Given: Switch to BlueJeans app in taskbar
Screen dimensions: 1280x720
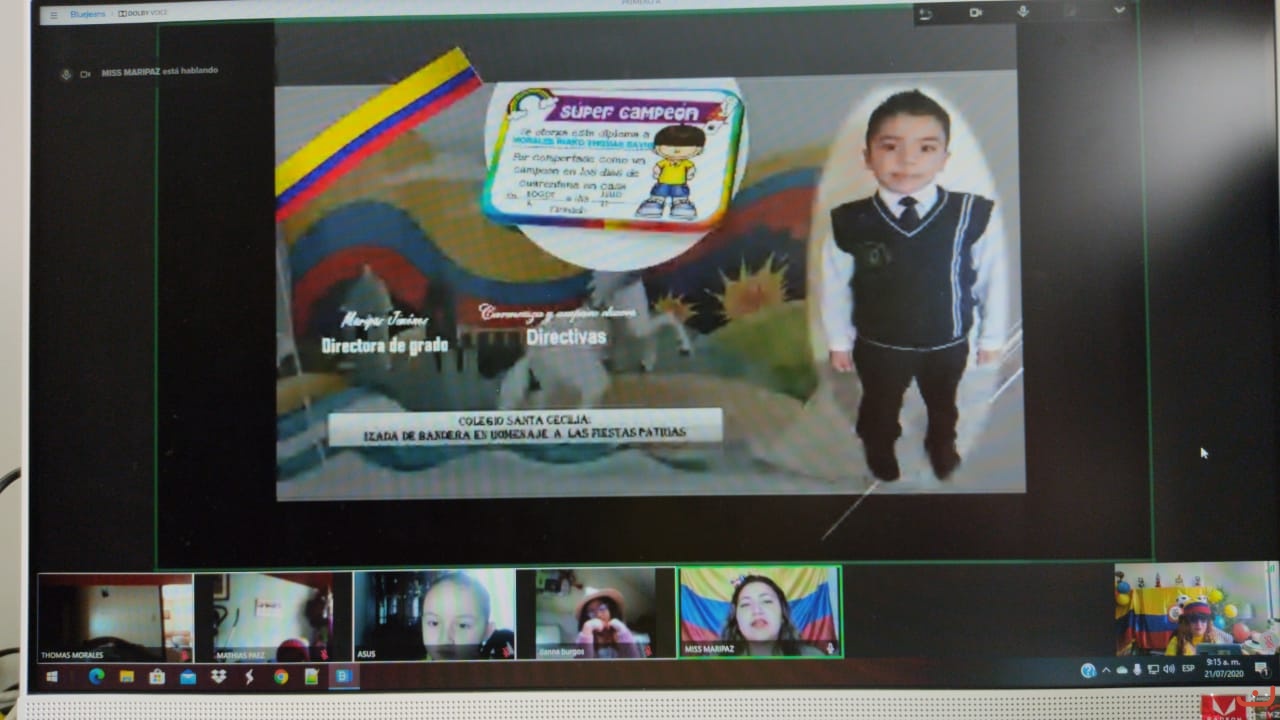Looking at the screenshot, I should point(343,677).
